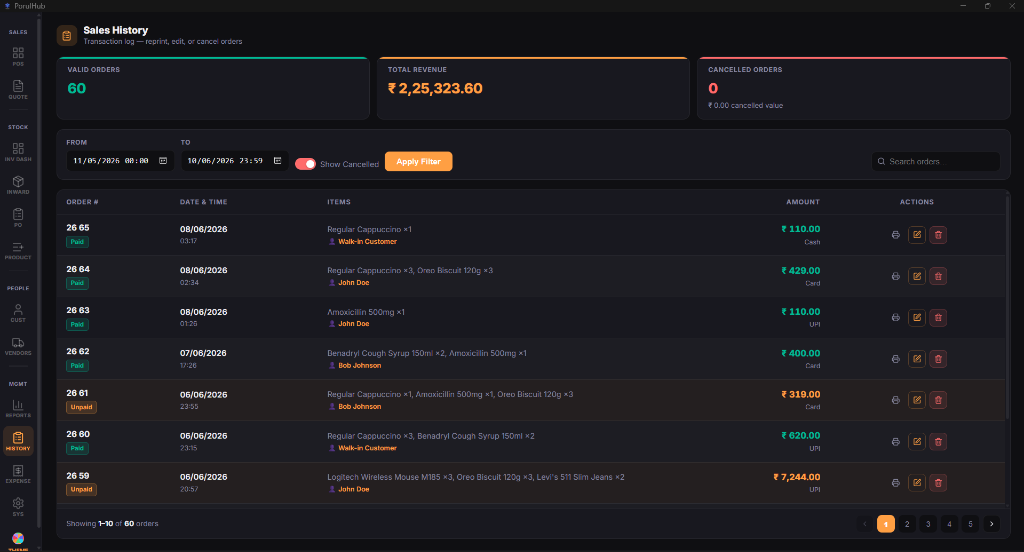Screen dimensions: 1024x552
Task: Open the Product sidebar item
Action: 18,251
